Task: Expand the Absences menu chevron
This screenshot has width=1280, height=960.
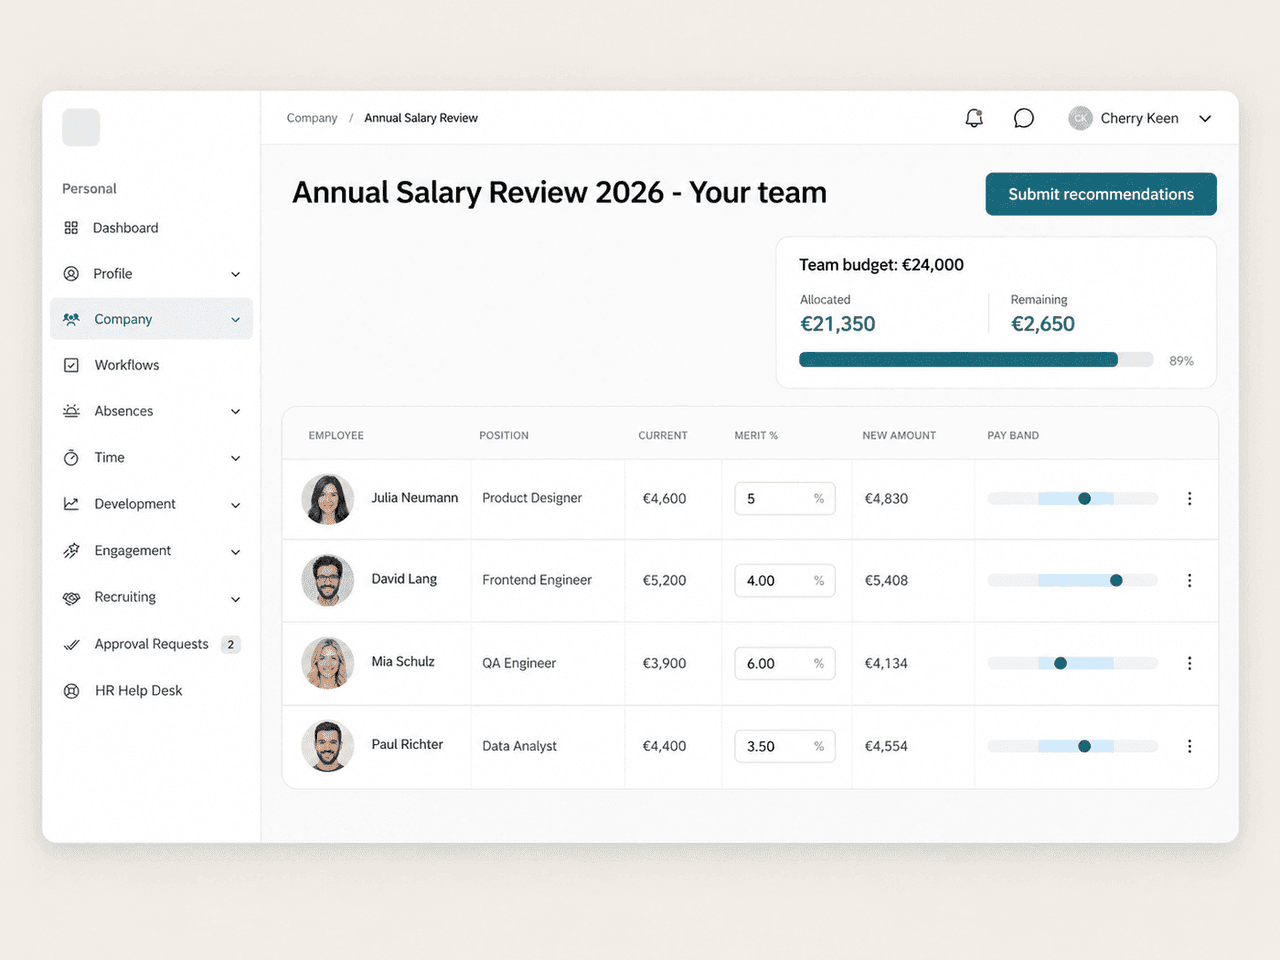Action: (x=235, y=412)
